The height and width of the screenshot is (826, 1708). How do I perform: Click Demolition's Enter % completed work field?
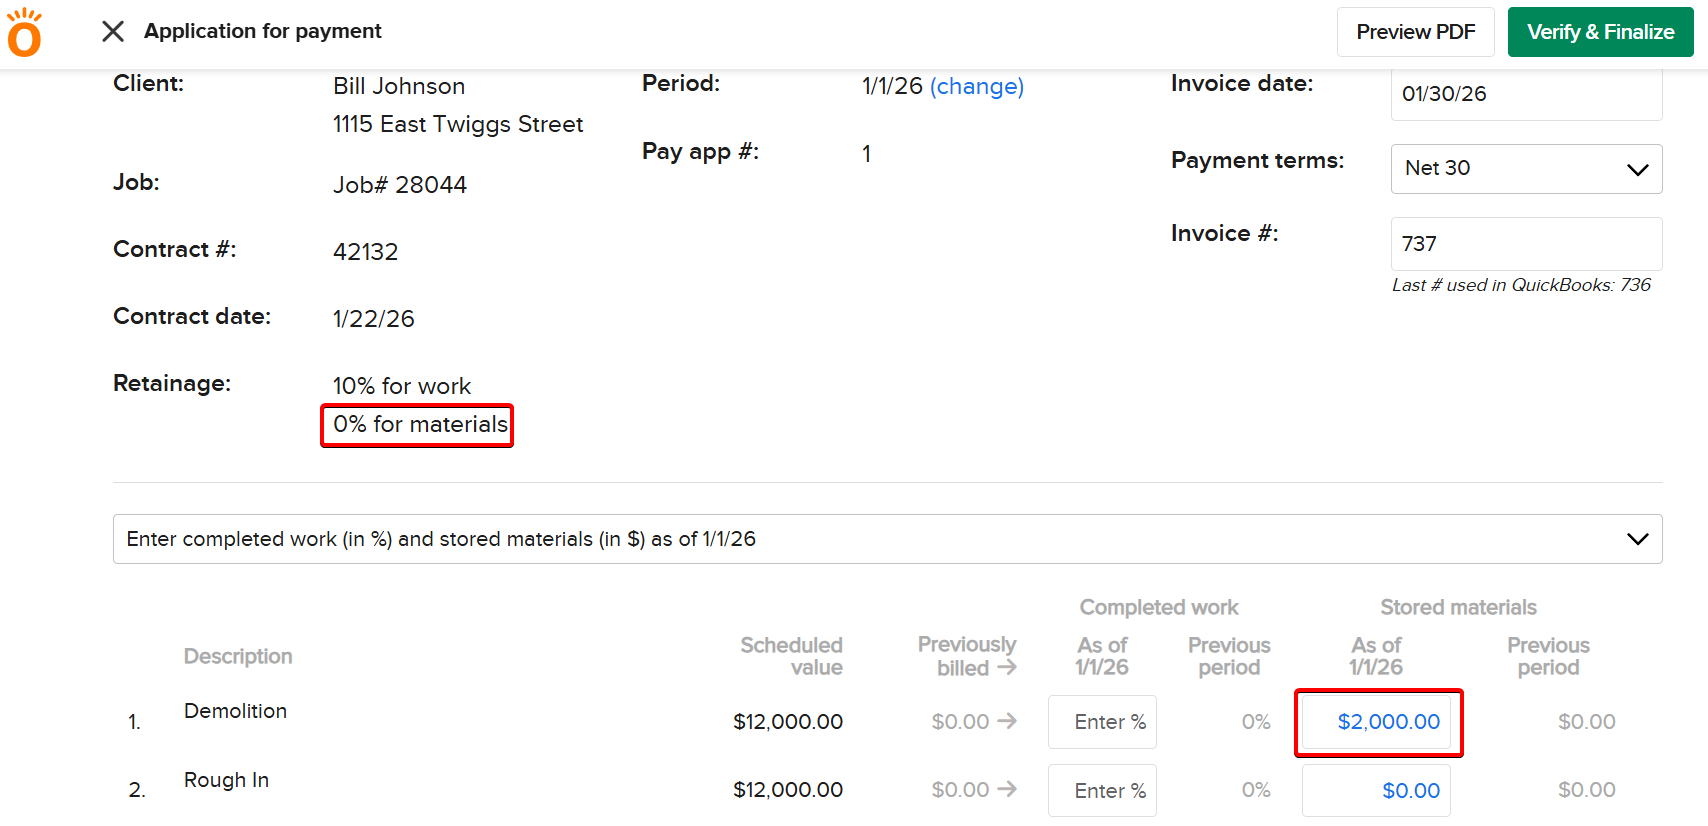click(x=1102, y=722)
